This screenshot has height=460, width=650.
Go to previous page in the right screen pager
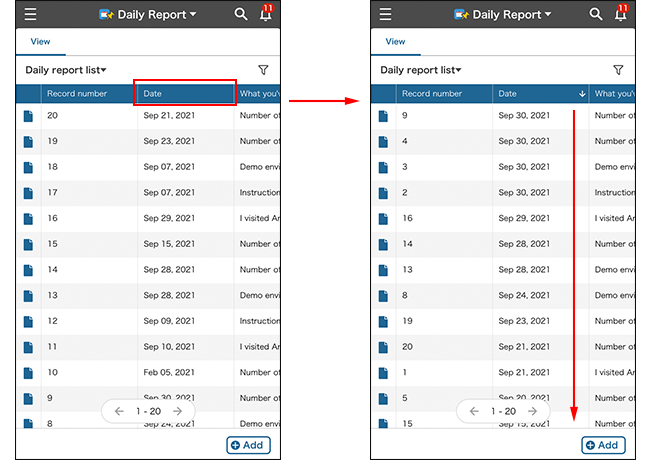pos(474,411)
